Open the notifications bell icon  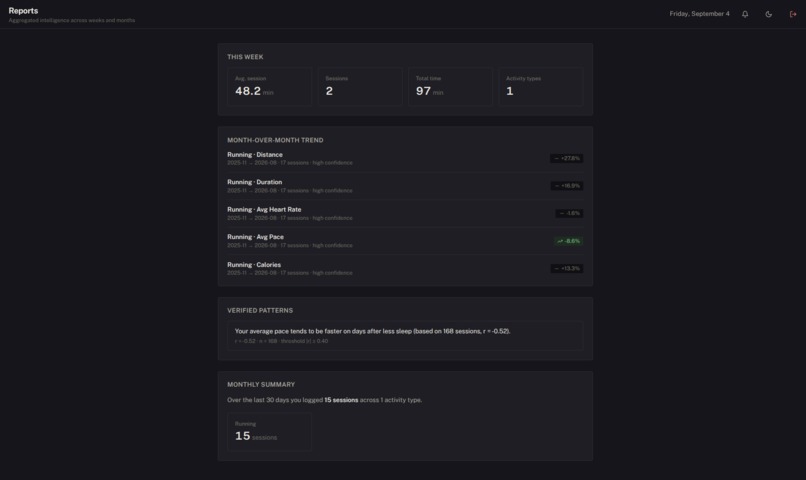click(745, 14)
